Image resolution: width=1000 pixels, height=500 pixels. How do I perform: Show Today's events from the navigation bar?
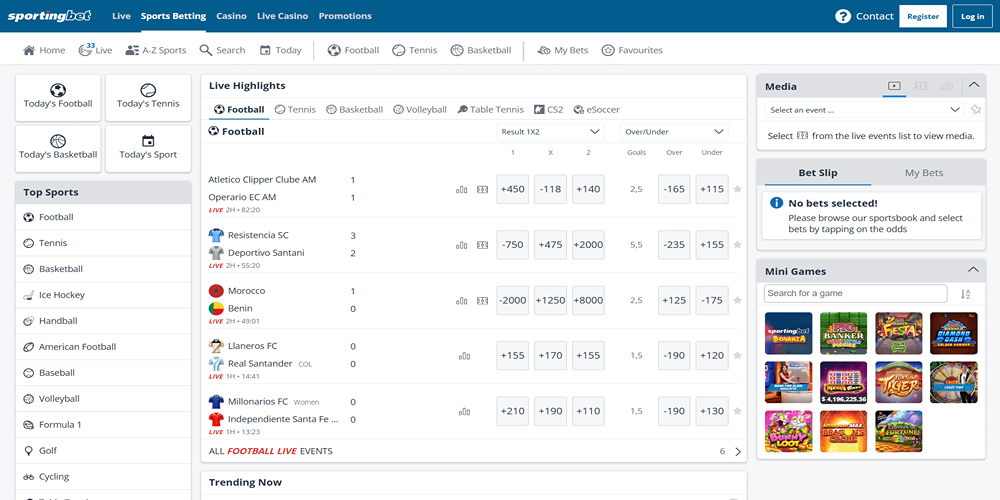click(x=281, y=50)
